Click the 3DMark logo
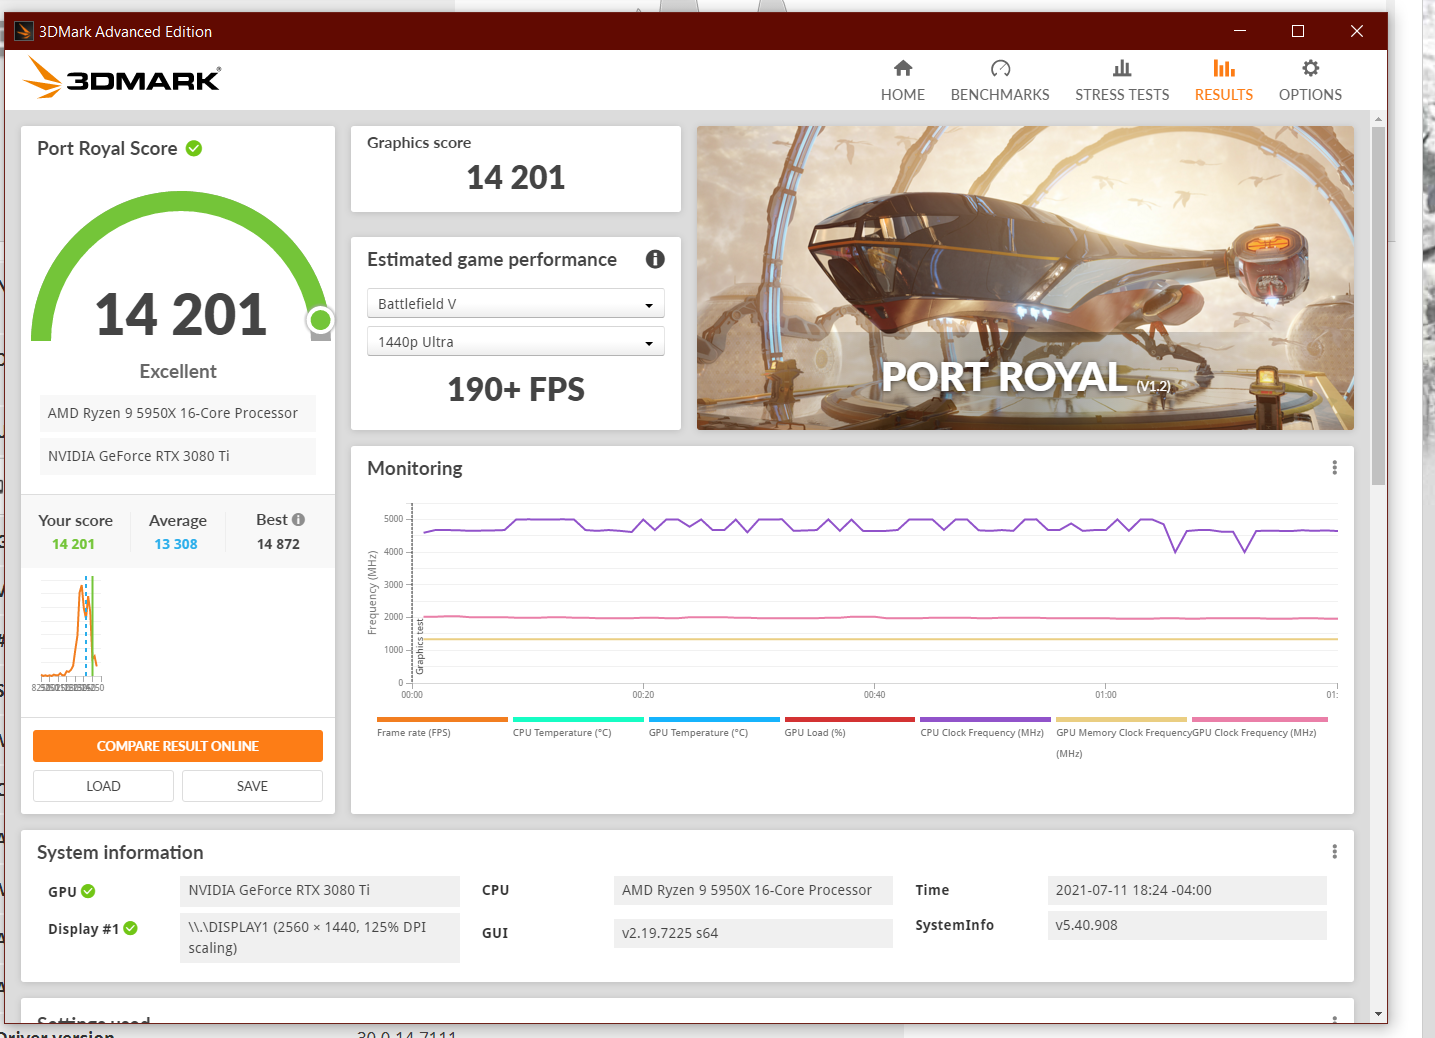The image size is (1435, 1038). [x=122, y=78]
